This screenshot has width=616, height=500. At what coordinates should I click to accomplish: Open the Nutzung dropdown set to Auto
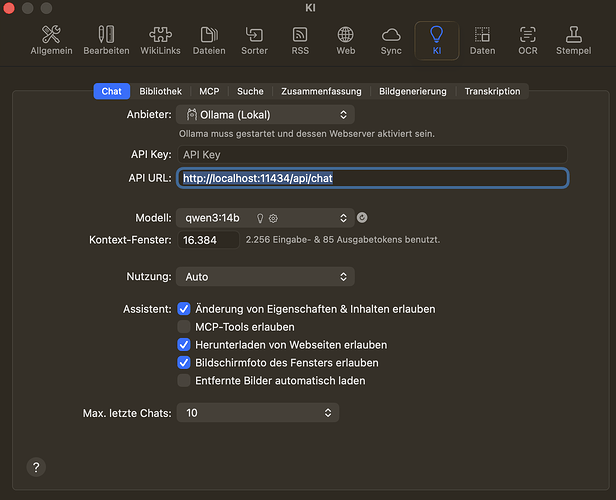266,277
